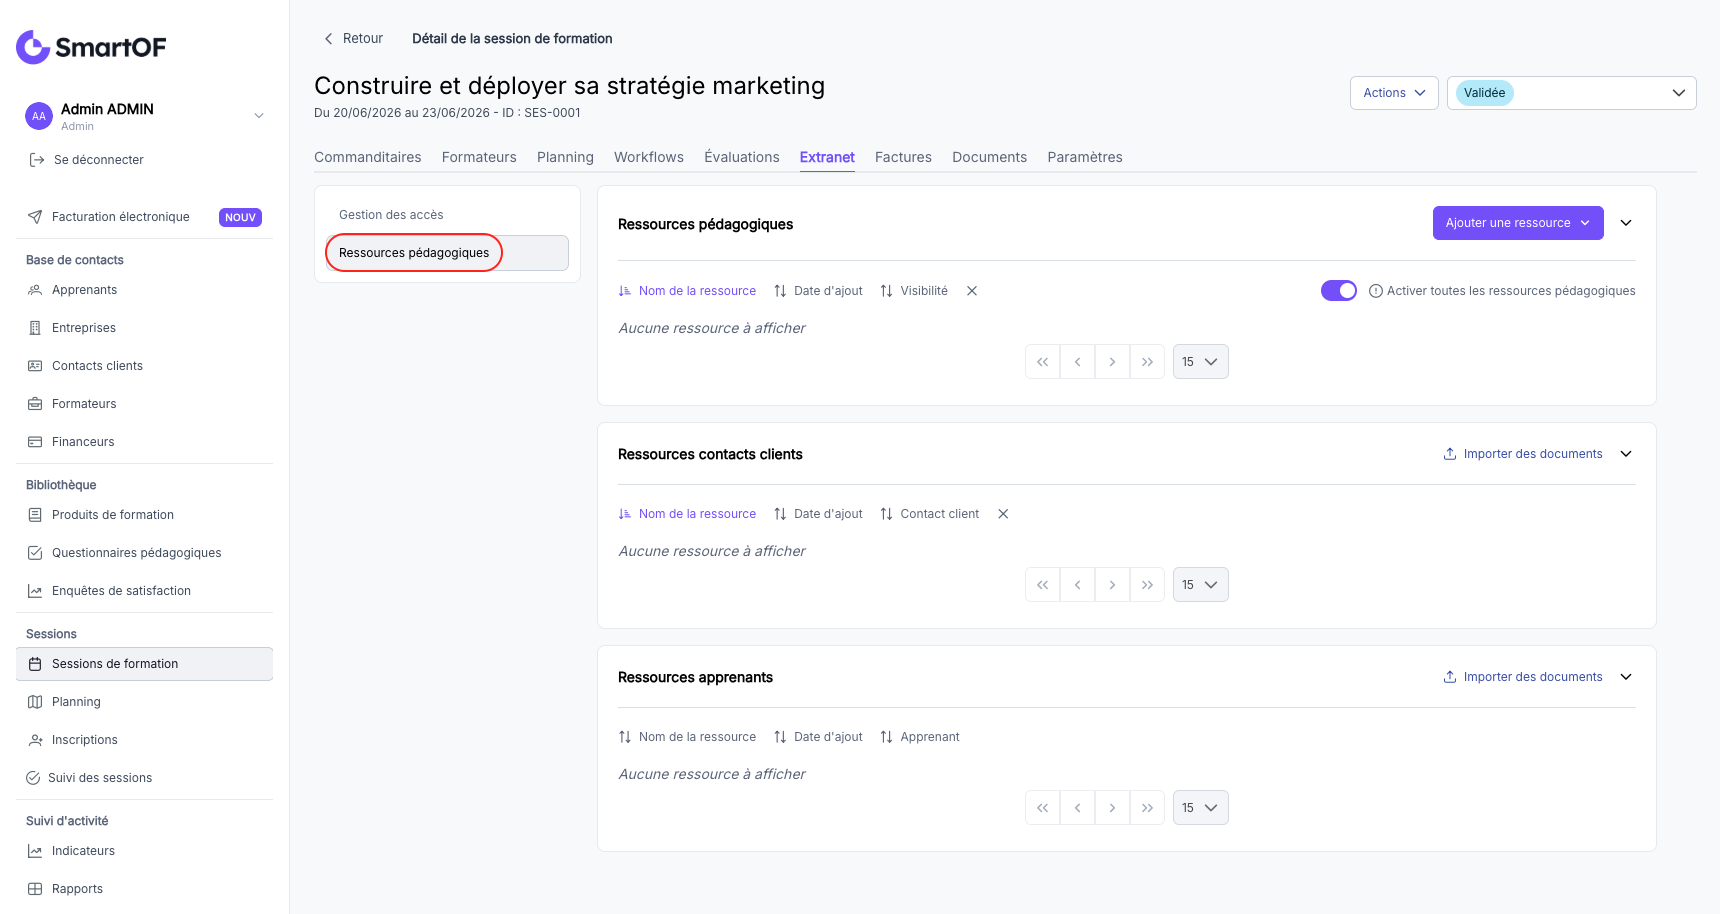Viewport: 1720px width, 914px height.
Task: Sort Ressources contacts clients by Date d'ajout
Action: coord(818,514)
